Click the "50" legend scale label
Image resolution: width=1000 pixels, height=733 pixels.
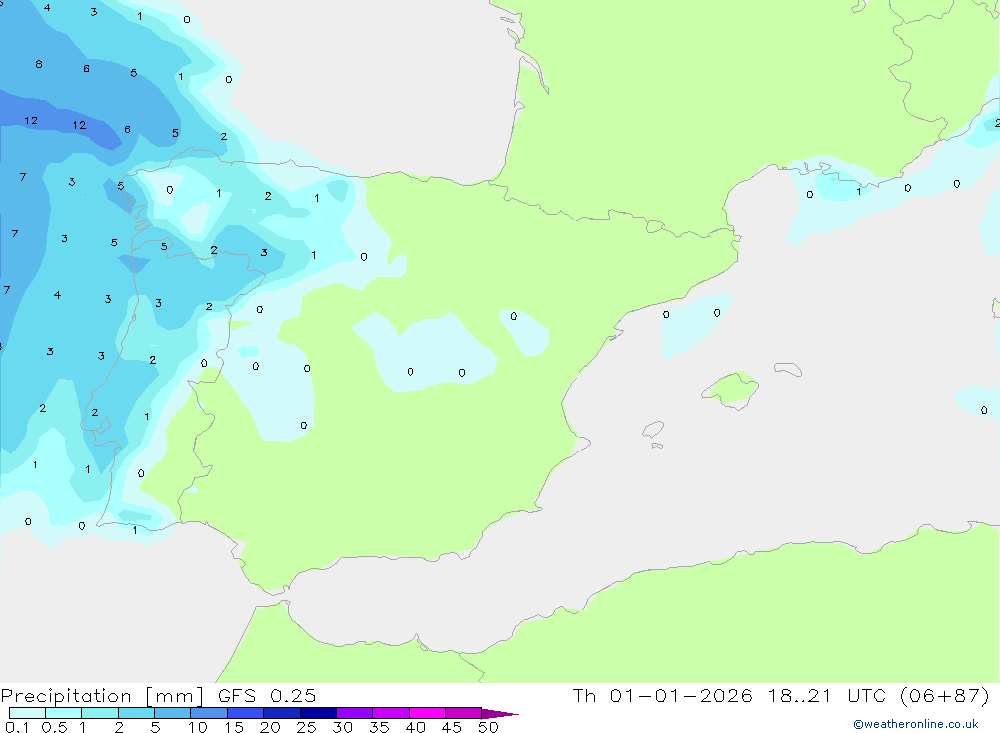[489, 727]
